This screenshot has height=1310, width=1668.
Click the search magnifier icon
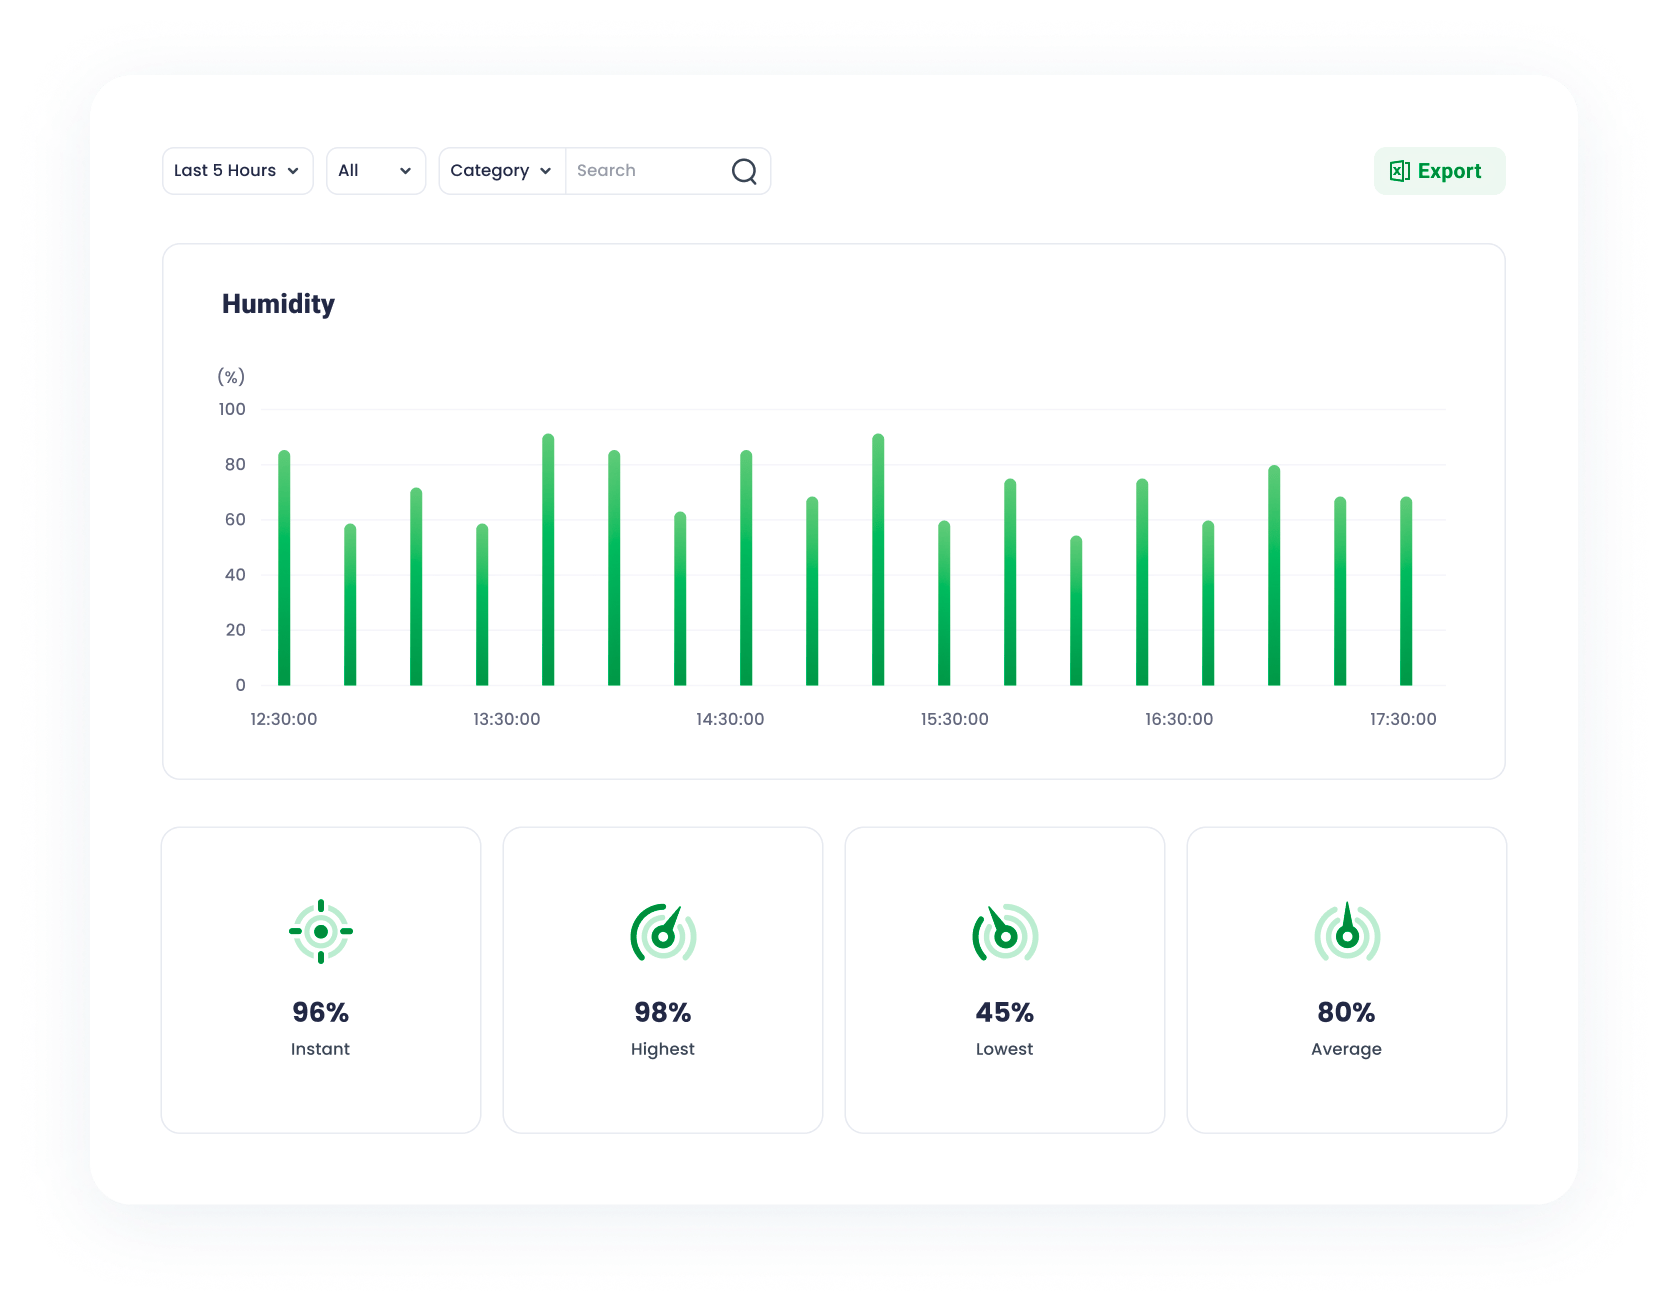(x=744, y=171)
